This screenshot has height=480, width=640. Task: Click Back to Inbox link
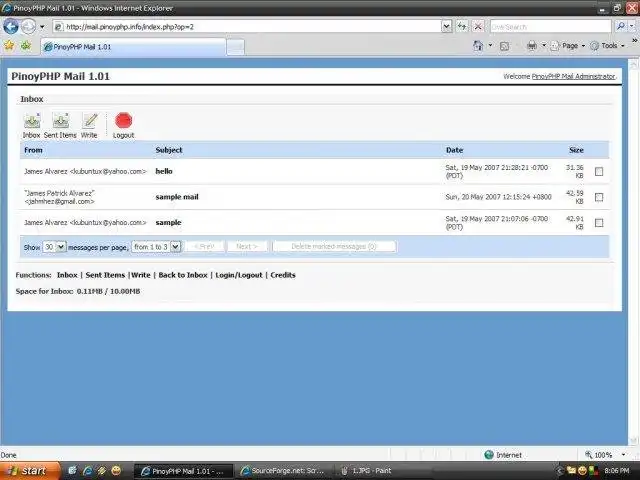point(183,275)
